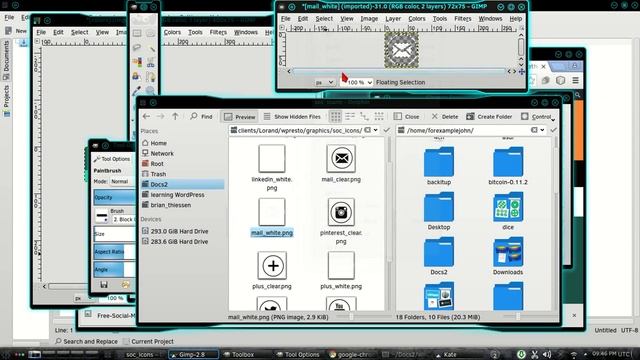
Task: Open Help menu in mail_white GIMP window
Action: coord(516,19)
